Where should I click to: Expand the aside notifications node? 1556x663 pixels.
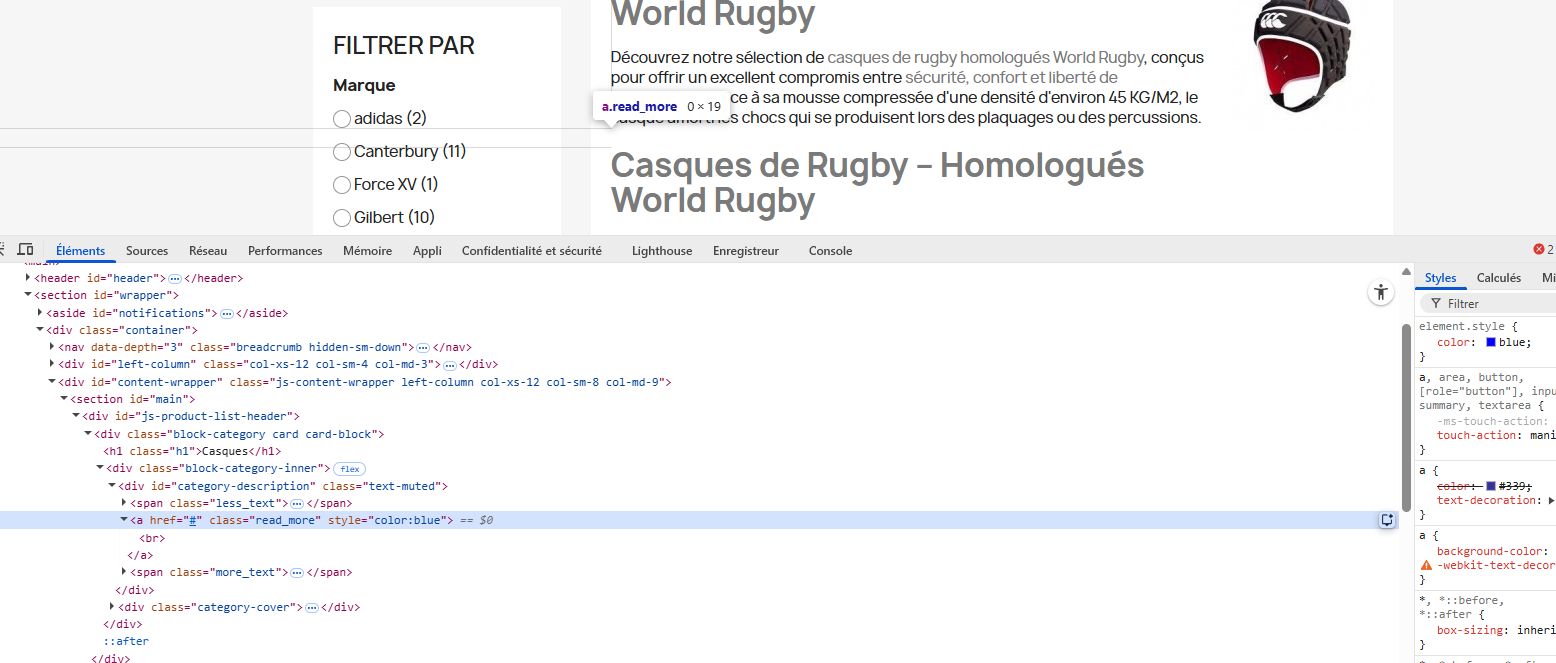pos(40,313)
